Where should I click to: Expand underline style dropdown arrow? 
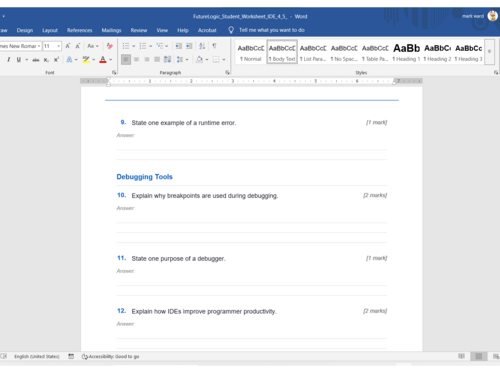(x=26, y=60)
